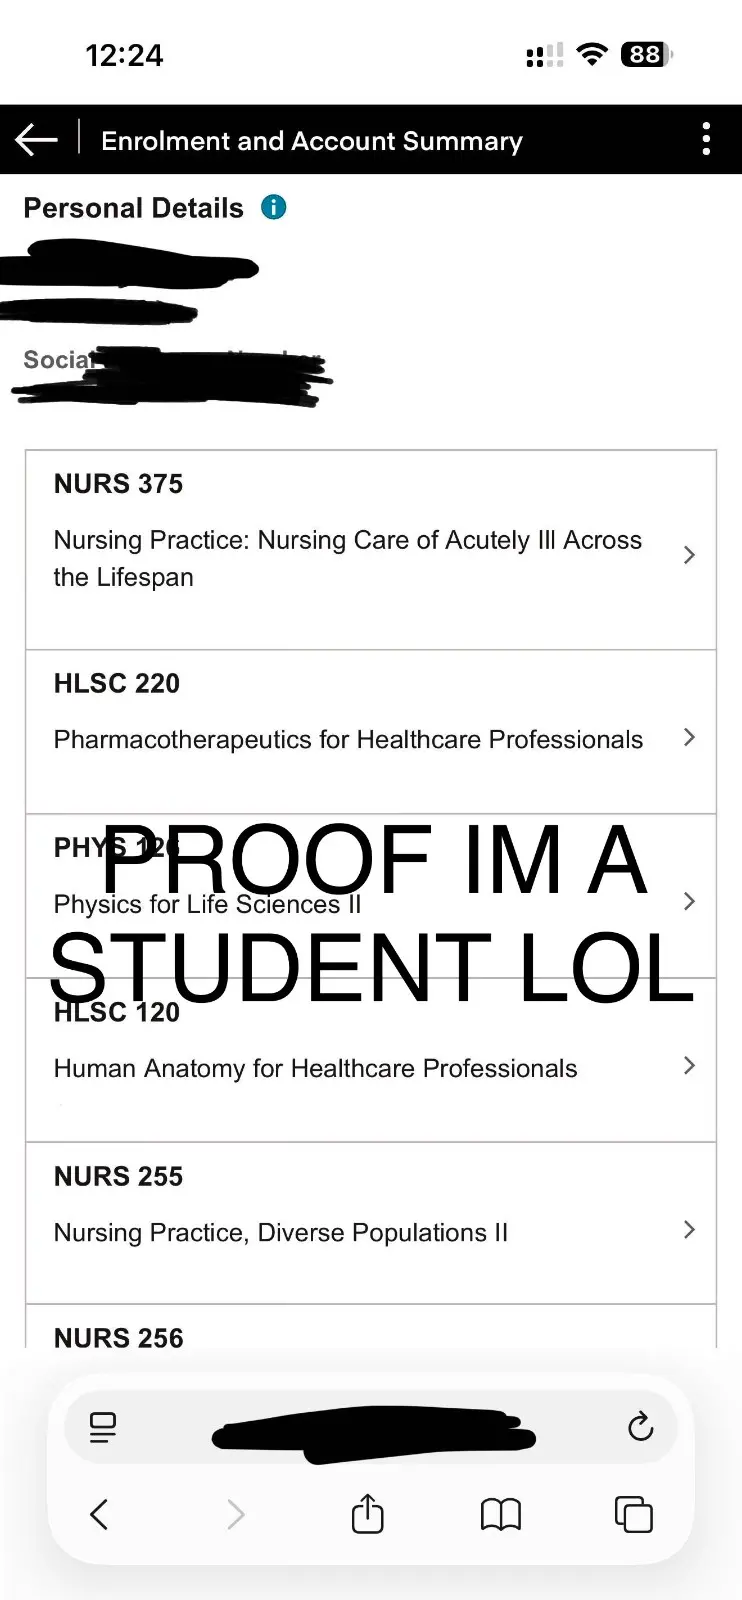Open Safari bookmarks book icon
This screenshot has width=742, height=1600.
(501, 1514)
